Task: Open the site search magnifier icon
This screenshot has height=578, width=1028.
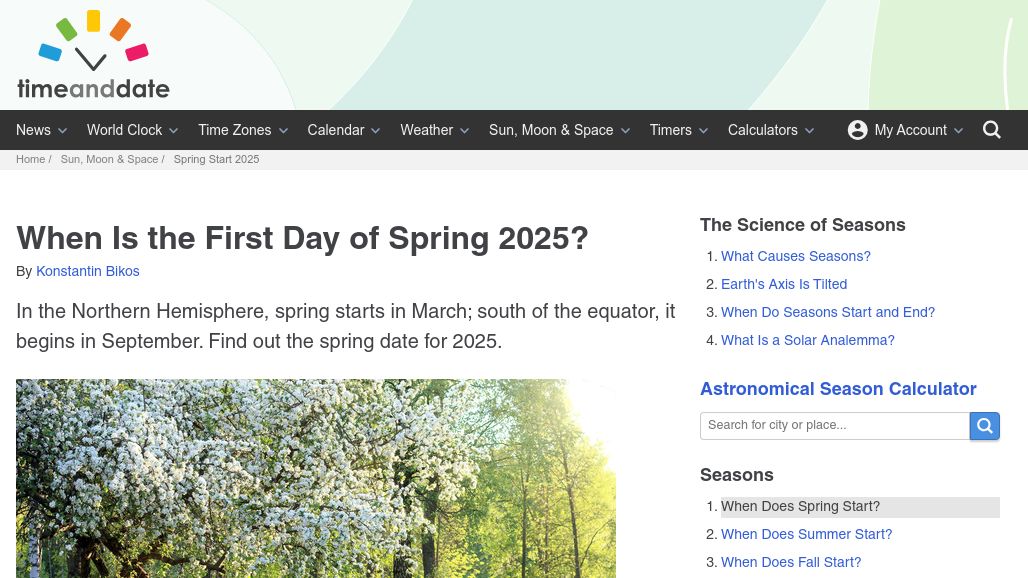Action: (991, 130)
